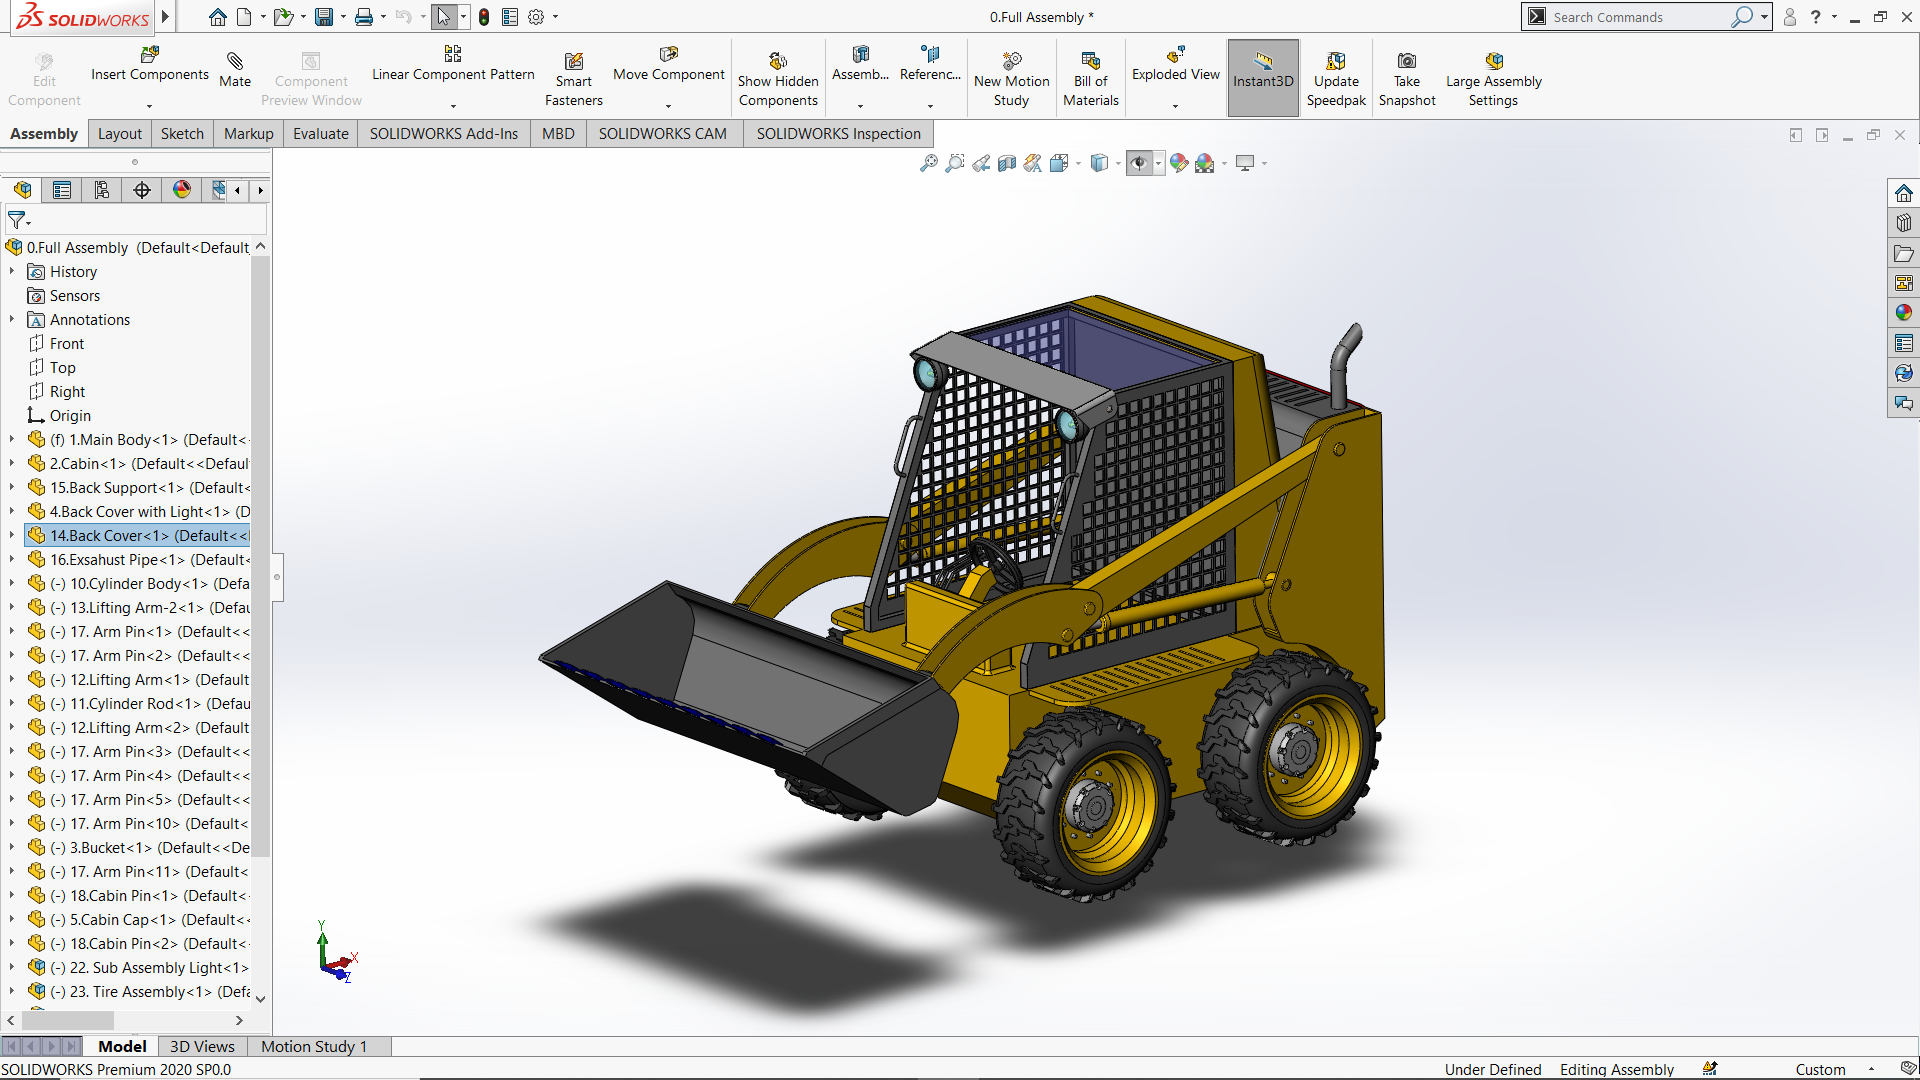The width and height of the screenshot is (1920, 1080).
Task: Open Exploded View dropdown arrow
Action: coord(1176,105)
